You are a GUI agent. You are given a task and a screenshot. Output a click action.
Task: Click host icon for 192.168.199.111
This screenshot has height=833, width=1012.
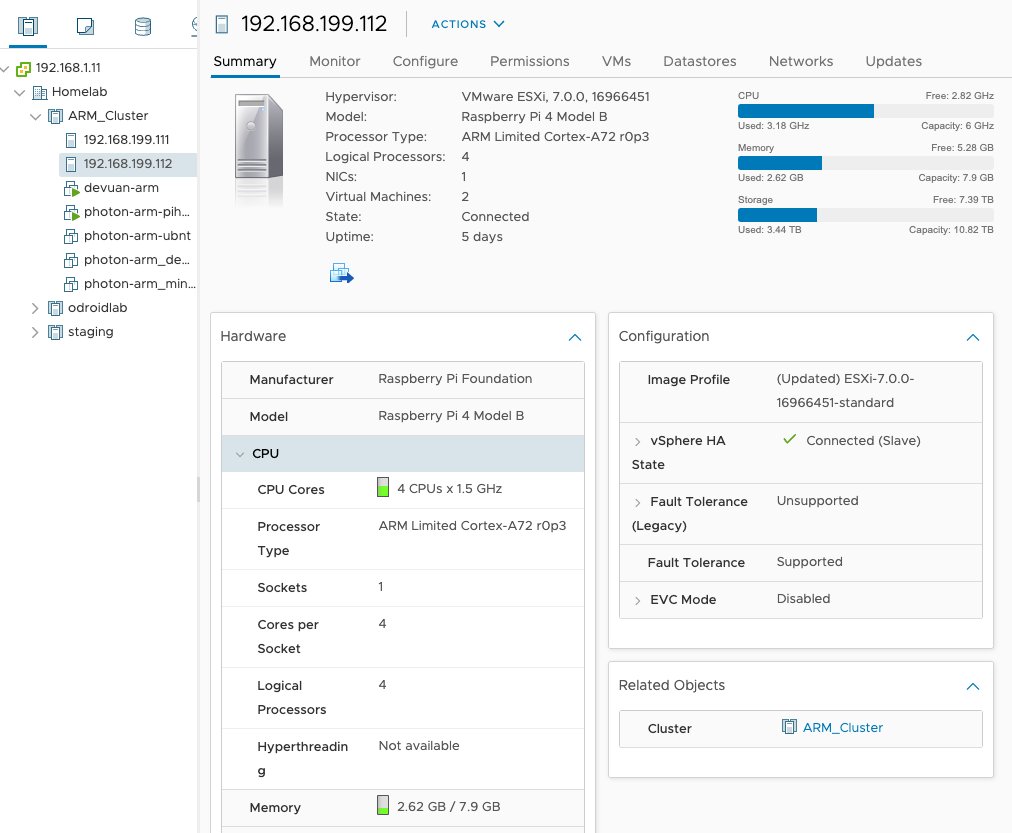point(71,140)
